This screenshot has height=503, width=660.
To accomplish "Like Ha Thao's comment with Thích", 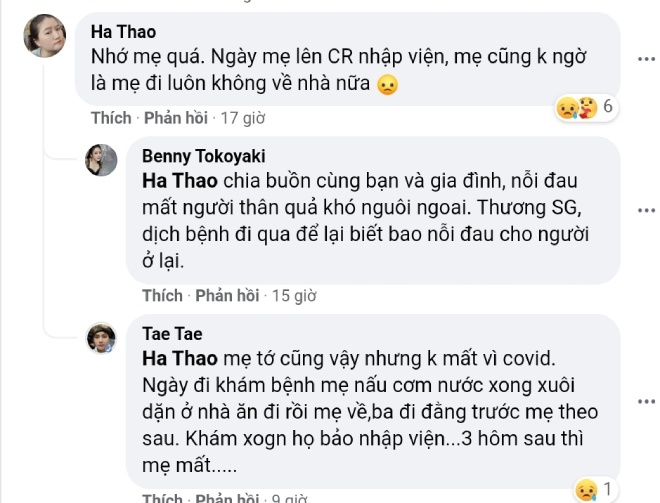I will coord(111,118).
